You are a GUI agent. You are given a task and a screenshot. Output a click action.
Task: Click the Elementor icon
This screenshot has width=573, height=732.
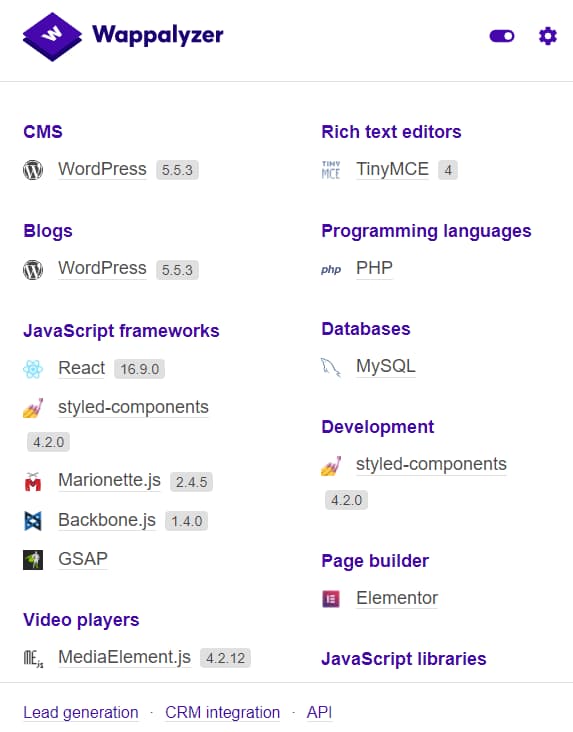point(331,598)
